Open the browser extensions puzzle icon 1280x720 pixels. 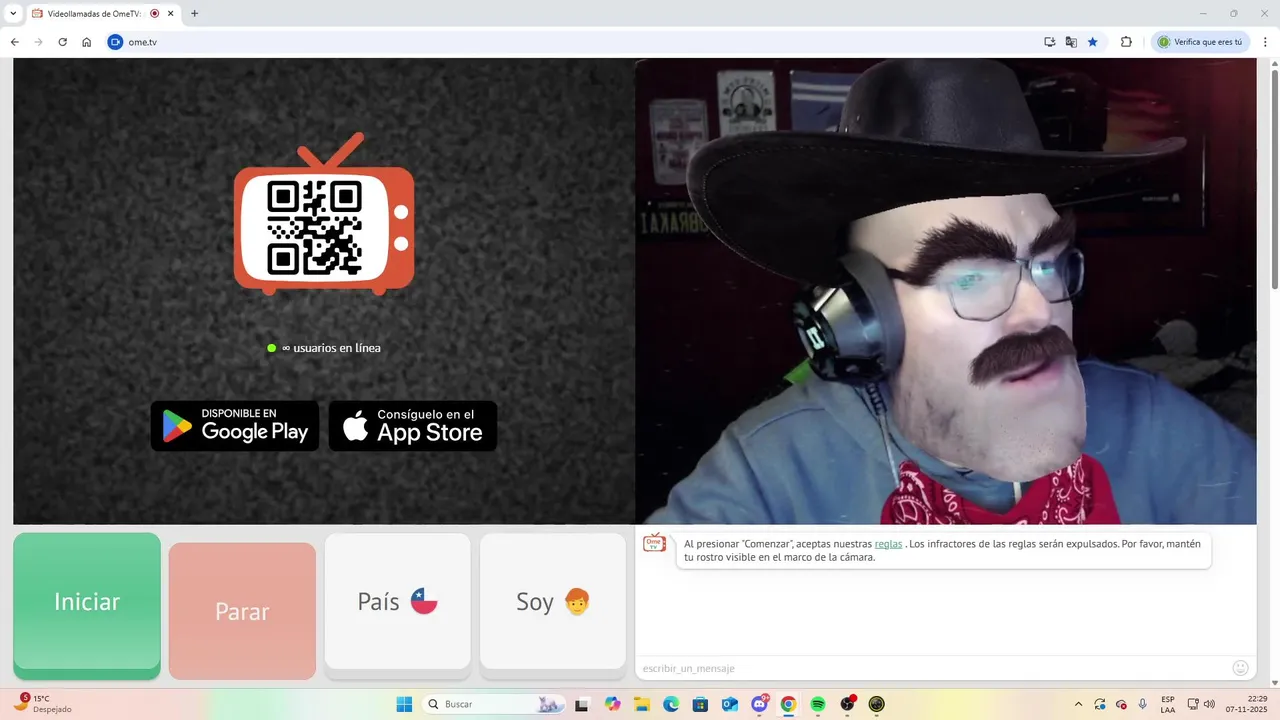coord(1126,42)
